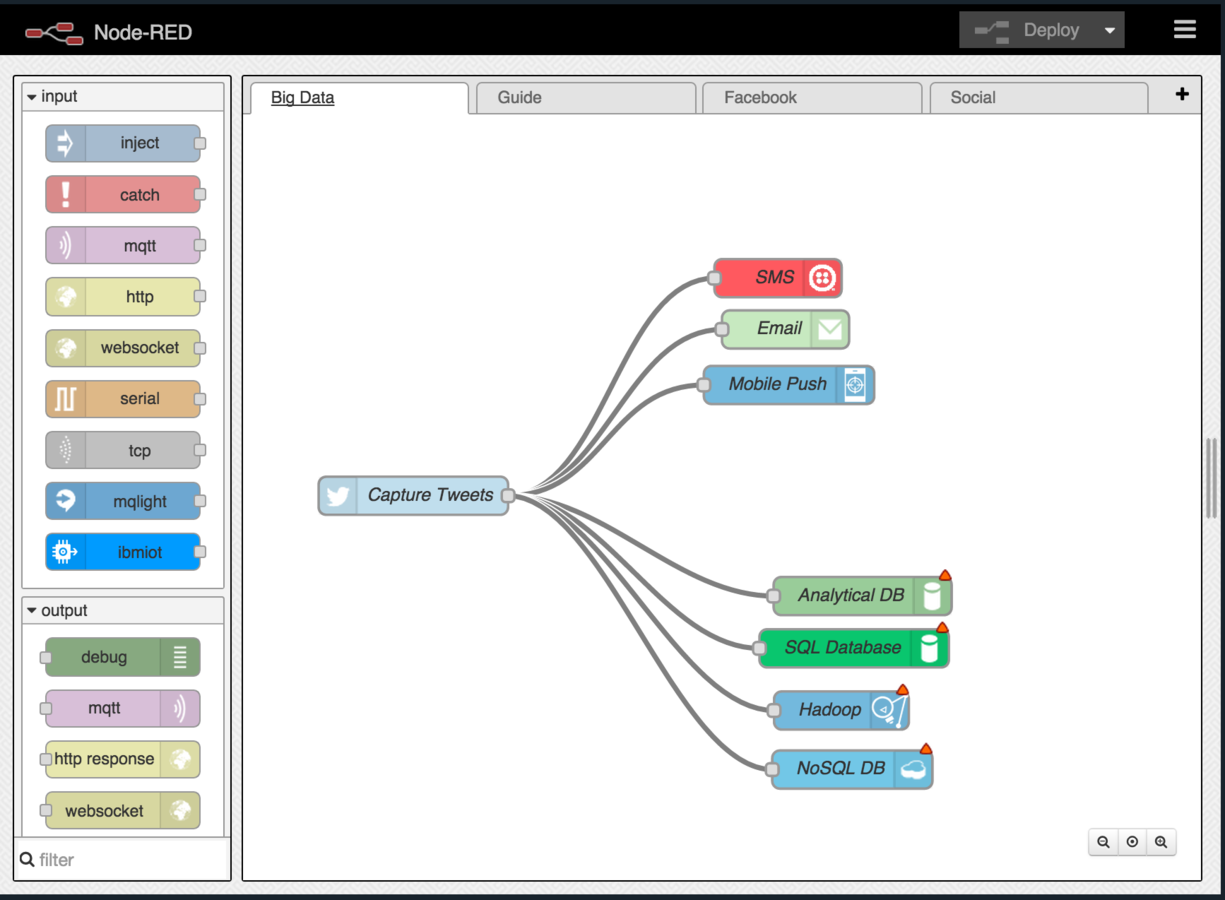Image resolution: width=1225 pixels, height=900 pixels.
Task: Select the SQL Database node
Action: click(853, 648)
